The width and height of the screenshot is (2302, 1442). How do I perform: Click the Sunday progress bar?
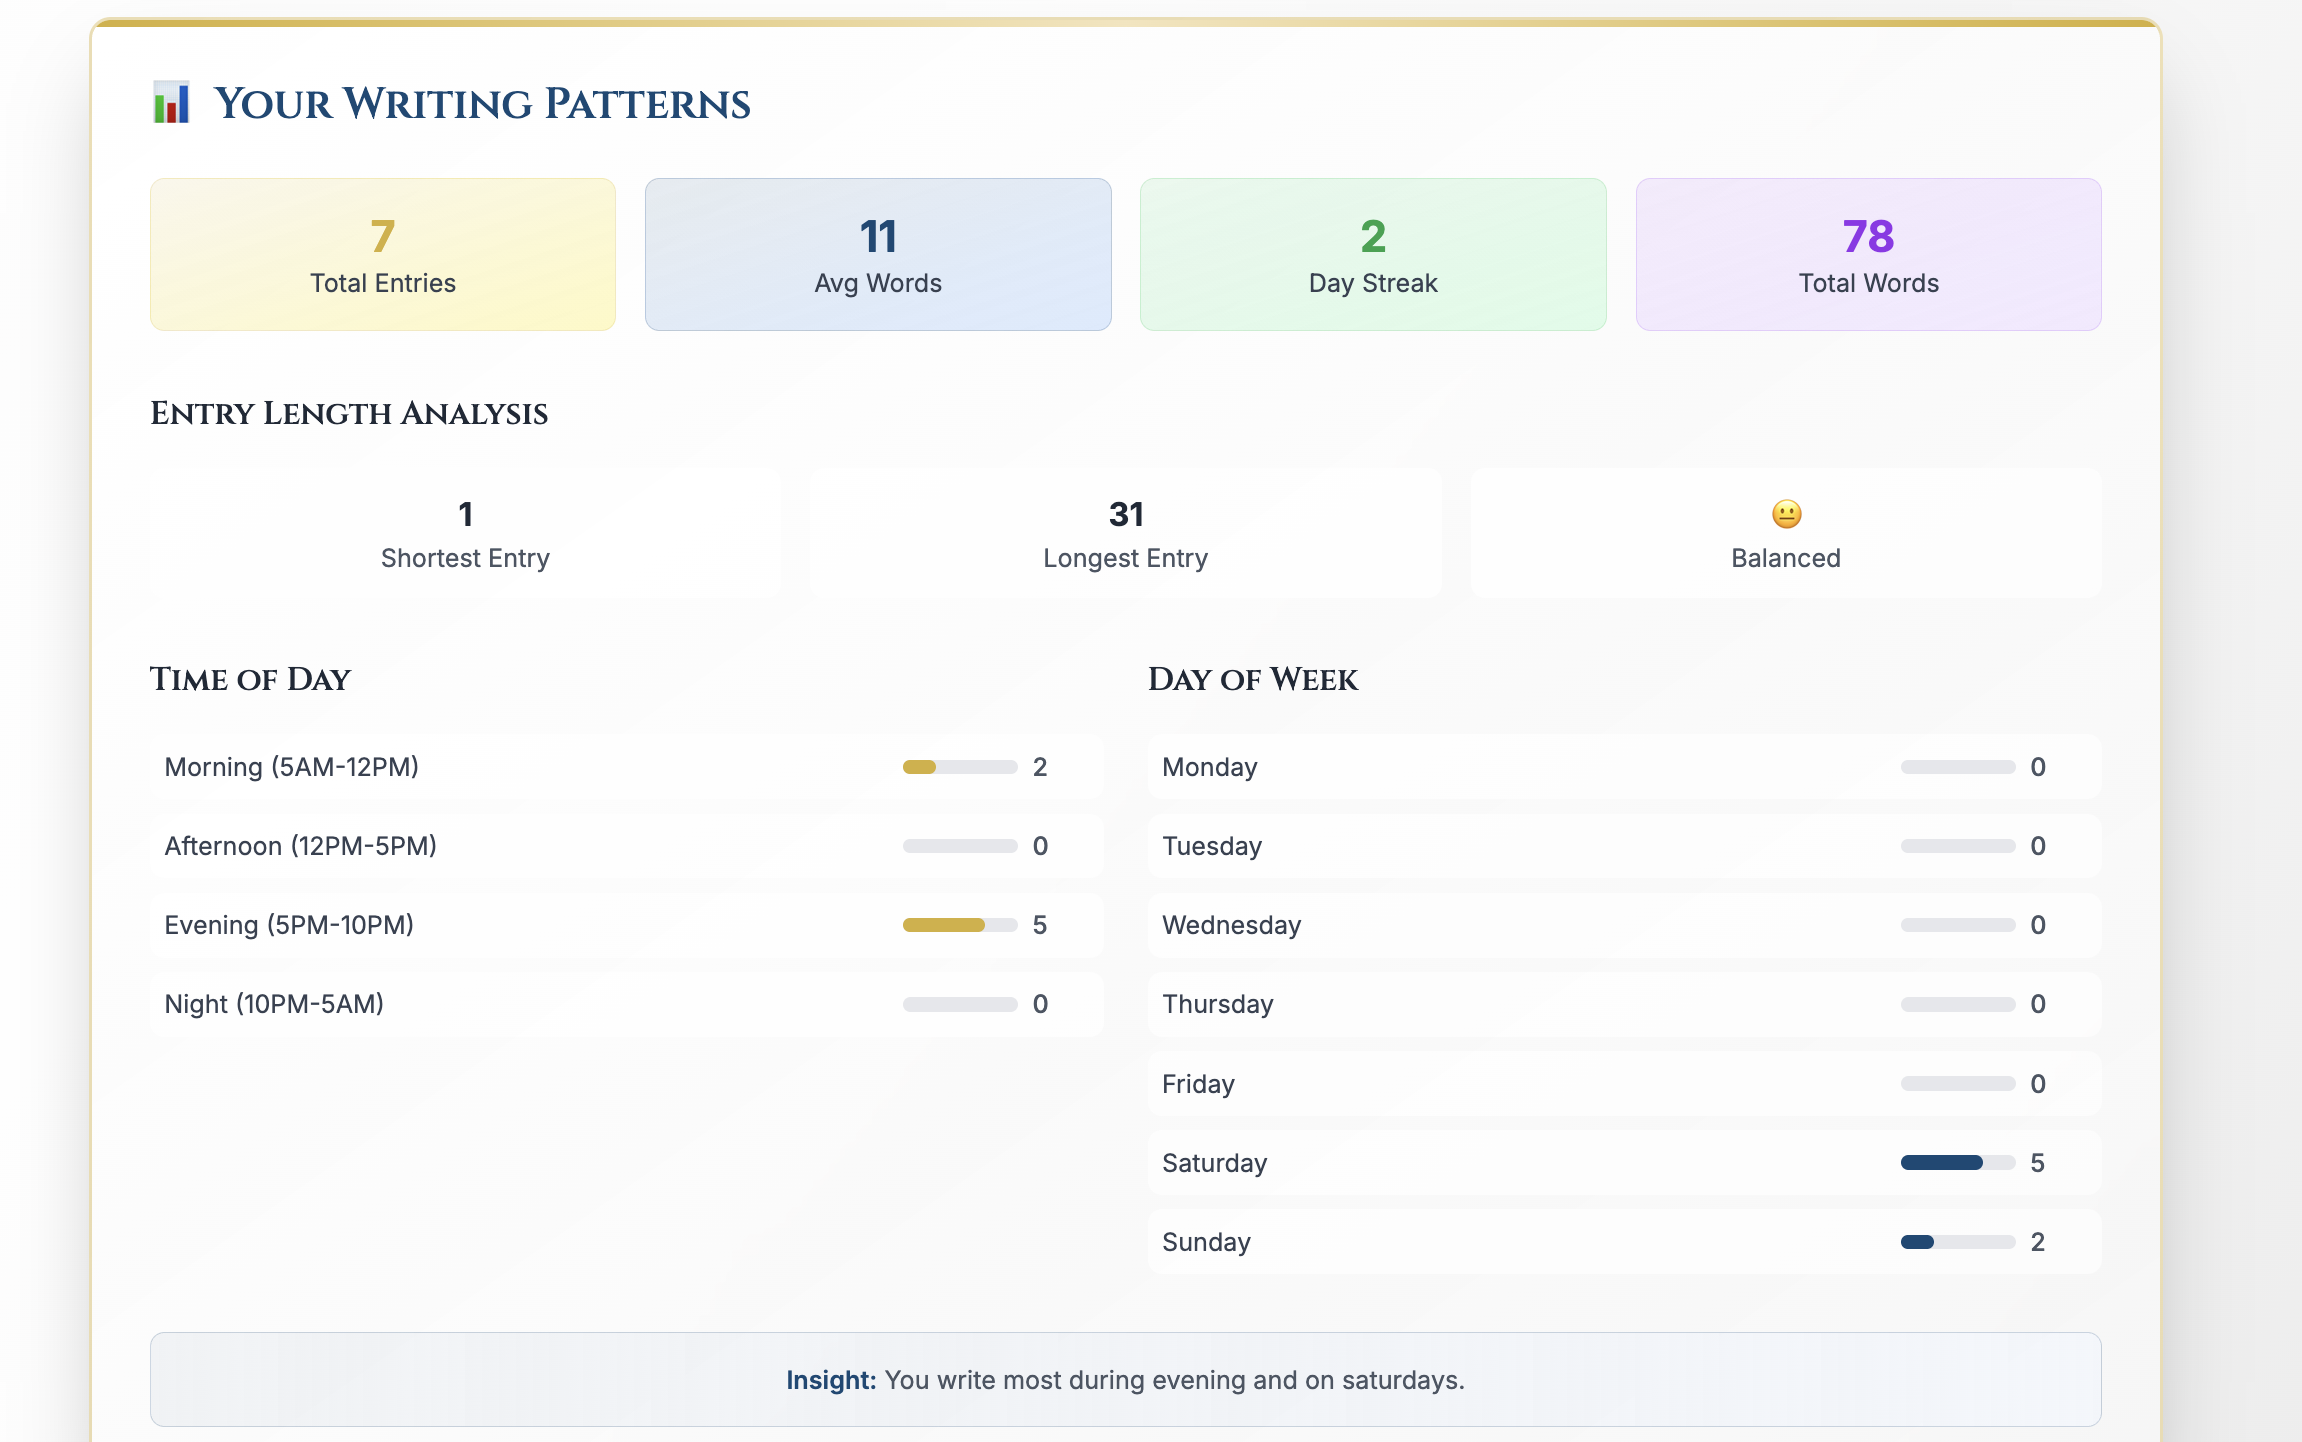coord(1957,1242)
